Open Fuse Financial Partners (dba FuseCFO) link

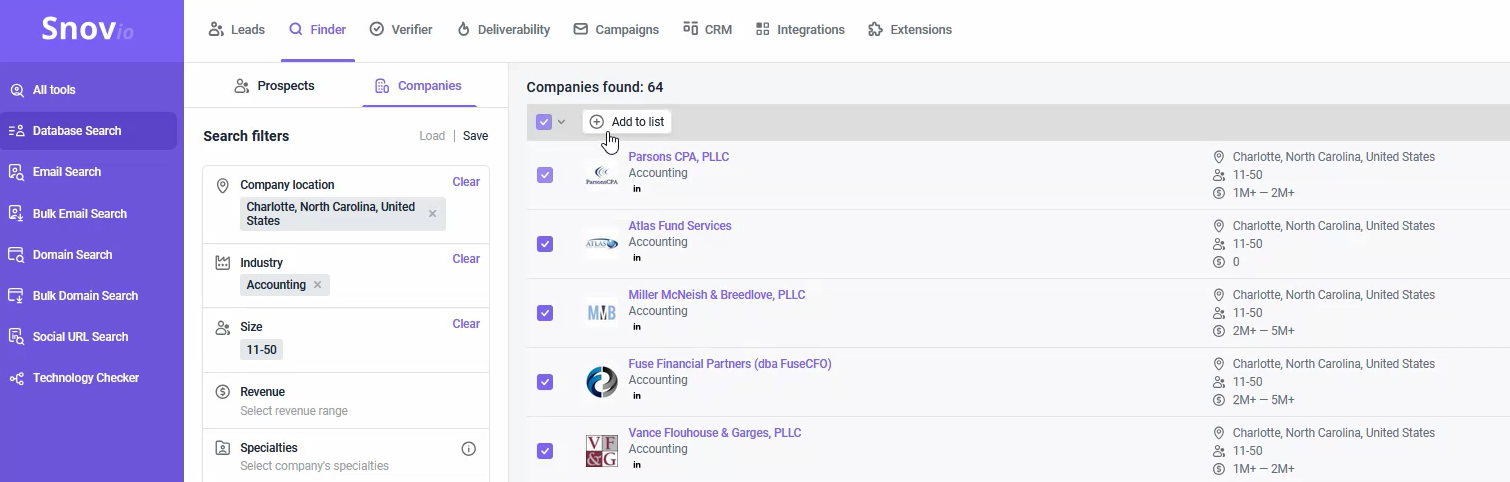[730, 364]
